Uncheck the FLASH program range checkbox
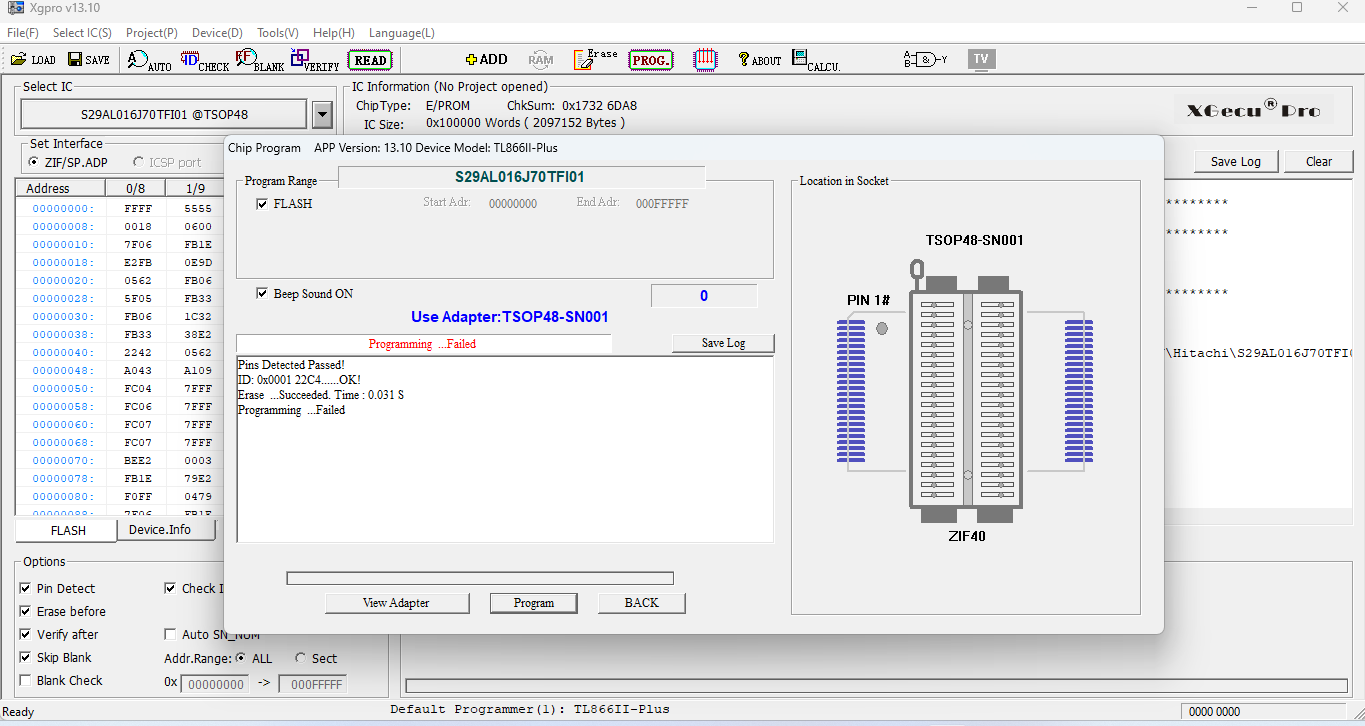The image size is (1365, 726). point(263,204)
